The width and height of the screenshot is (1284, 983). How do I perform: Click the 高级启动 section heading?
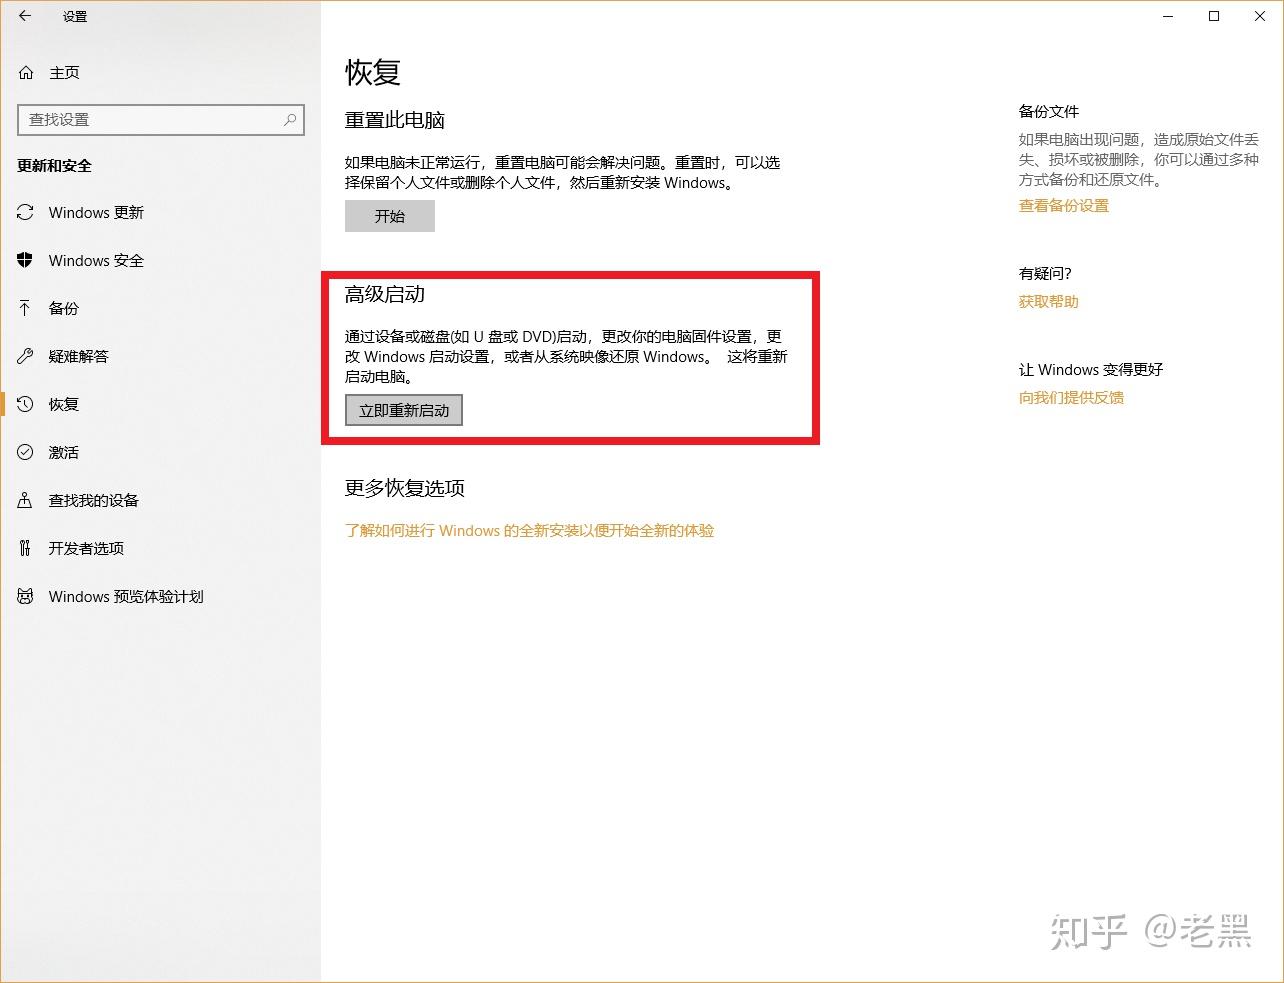pos(385,294)
